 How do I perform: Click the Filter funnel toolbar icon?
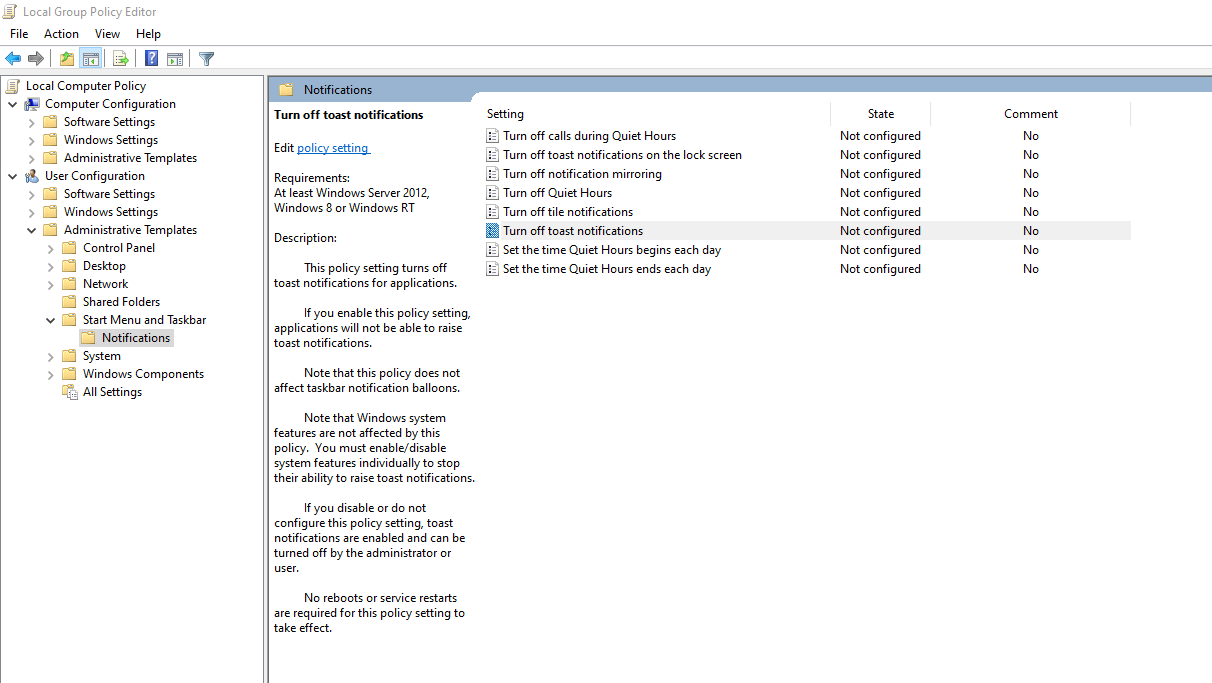206,58
